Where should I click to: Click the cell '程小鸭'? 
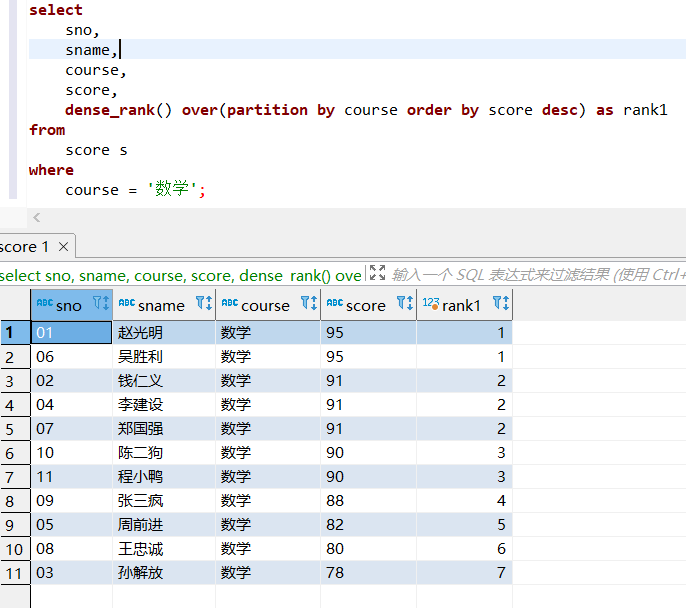pyautogui.click(x=164, y=477)
